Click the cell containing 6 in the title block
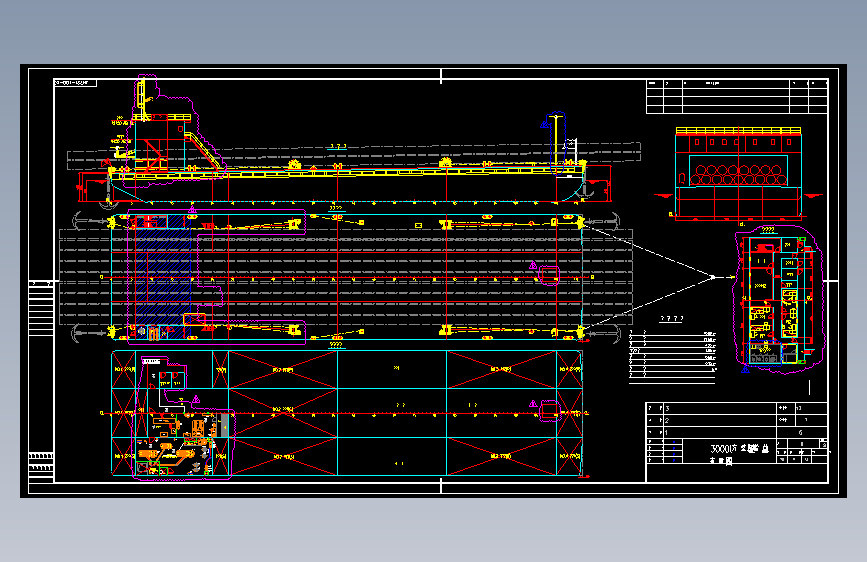The width and height of the screenshot is (867, 562). [x=802, y=433]
